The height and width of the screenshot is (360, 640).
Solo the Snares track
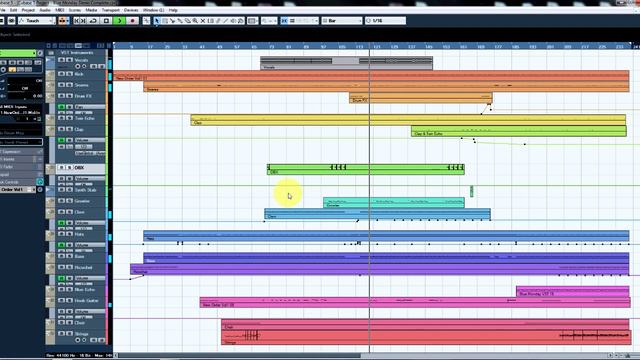tap(69, 85)
